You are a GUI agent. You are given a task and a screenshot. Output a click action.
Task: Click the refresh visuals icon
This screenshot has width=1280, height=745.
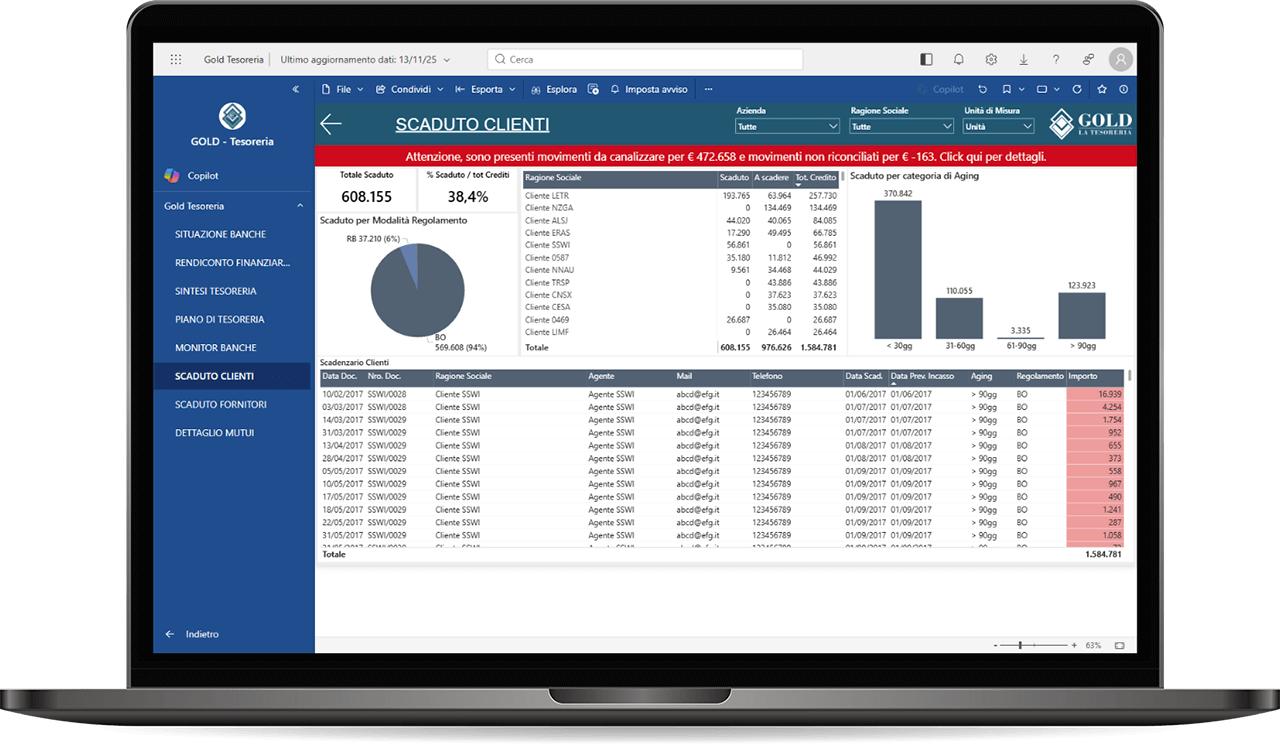click(x=1076, y=89)
